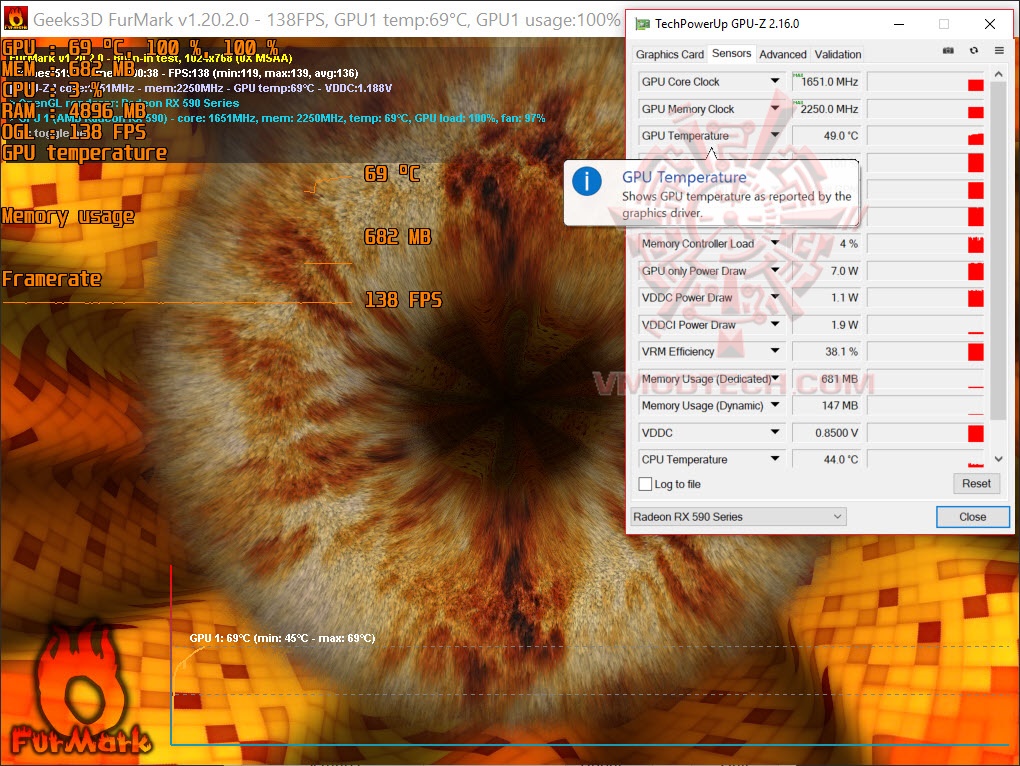This screenshot has height=766, width=1020.
Task: Click the Reset button
Action: (976, 483)
